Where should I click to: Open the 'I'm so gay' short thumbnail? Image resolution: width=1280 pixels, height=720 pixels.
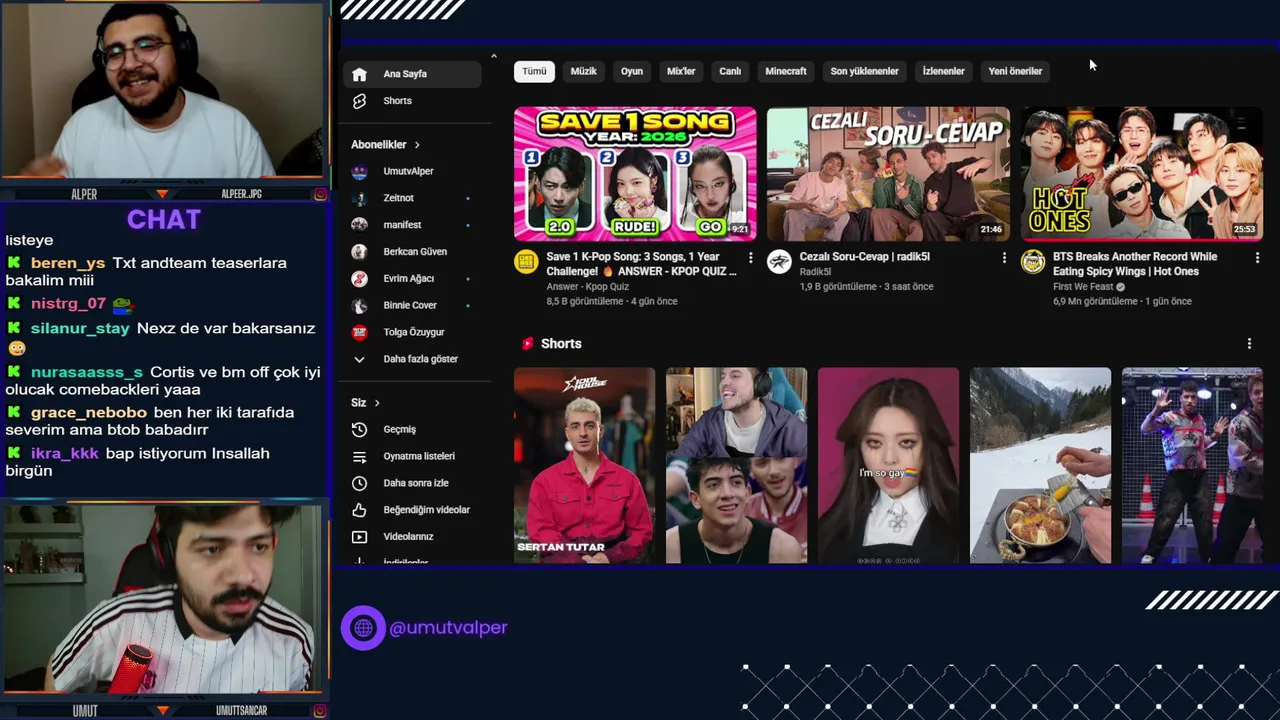pos(888,465)
